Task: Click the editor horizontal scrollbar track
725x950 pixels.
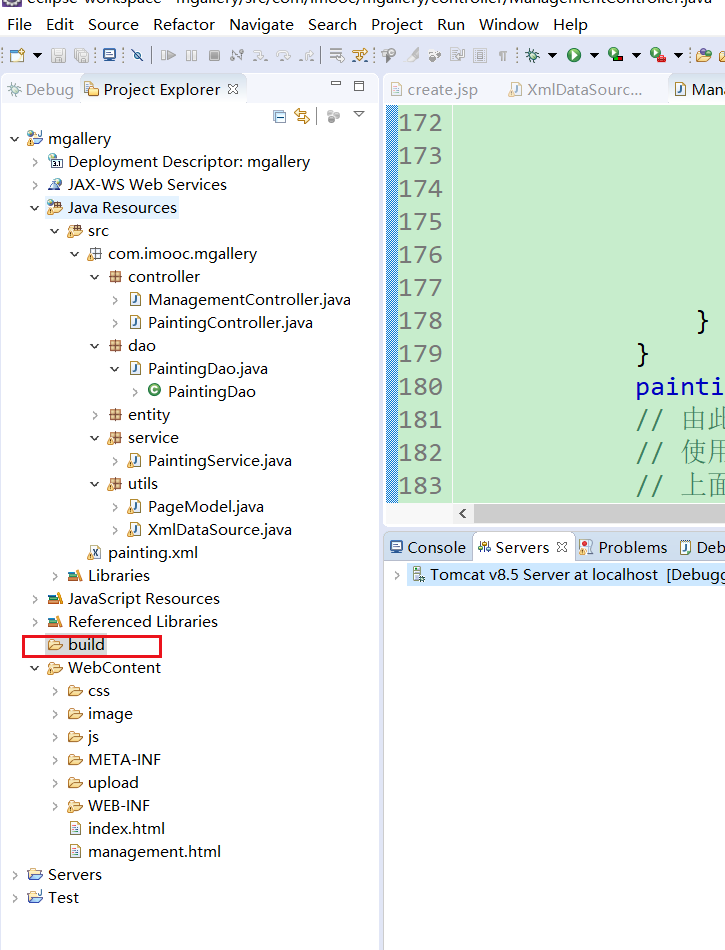Action: (600, 514)
